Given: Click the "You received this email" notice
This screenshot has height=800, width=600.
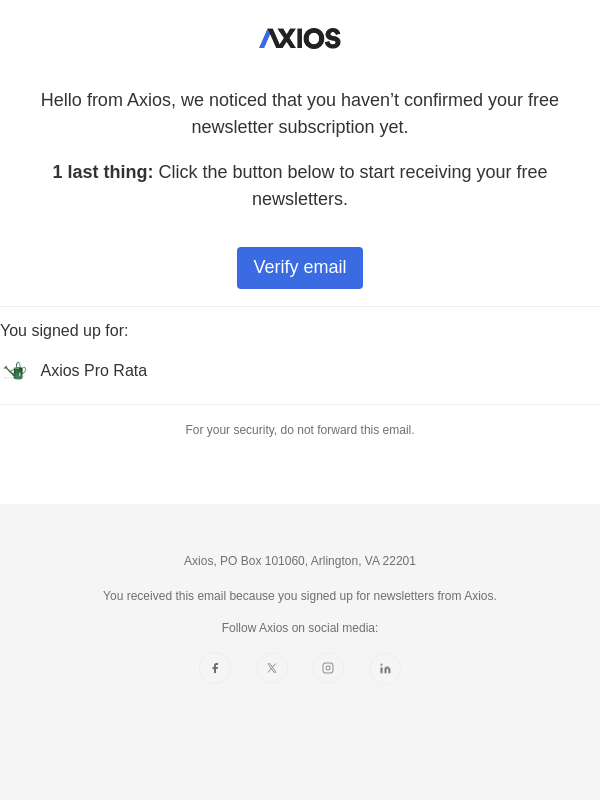Looking at the screenshot, I should 300,596.
